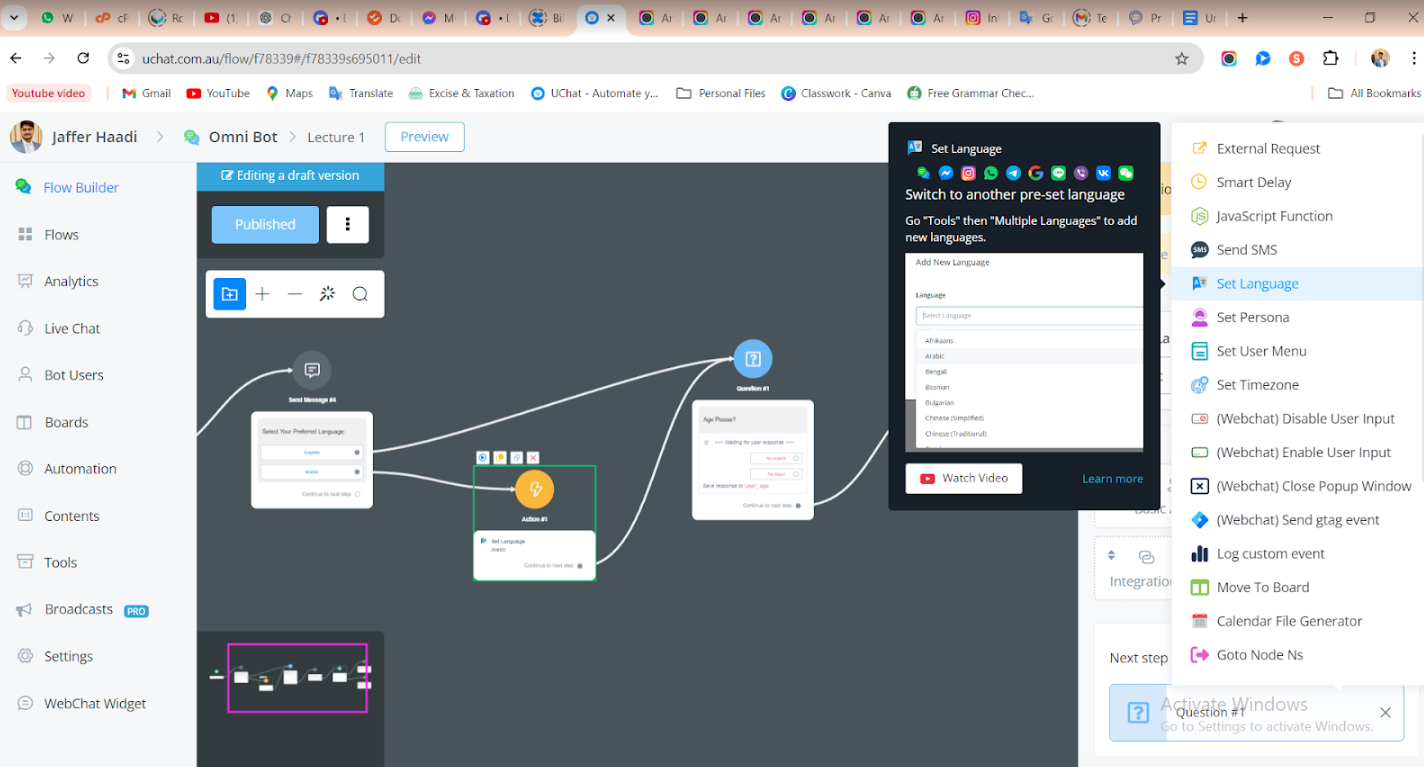Select the Question #1 node icon on canvas
This screenshot has width=1424, height=767.
pos(753,359)
